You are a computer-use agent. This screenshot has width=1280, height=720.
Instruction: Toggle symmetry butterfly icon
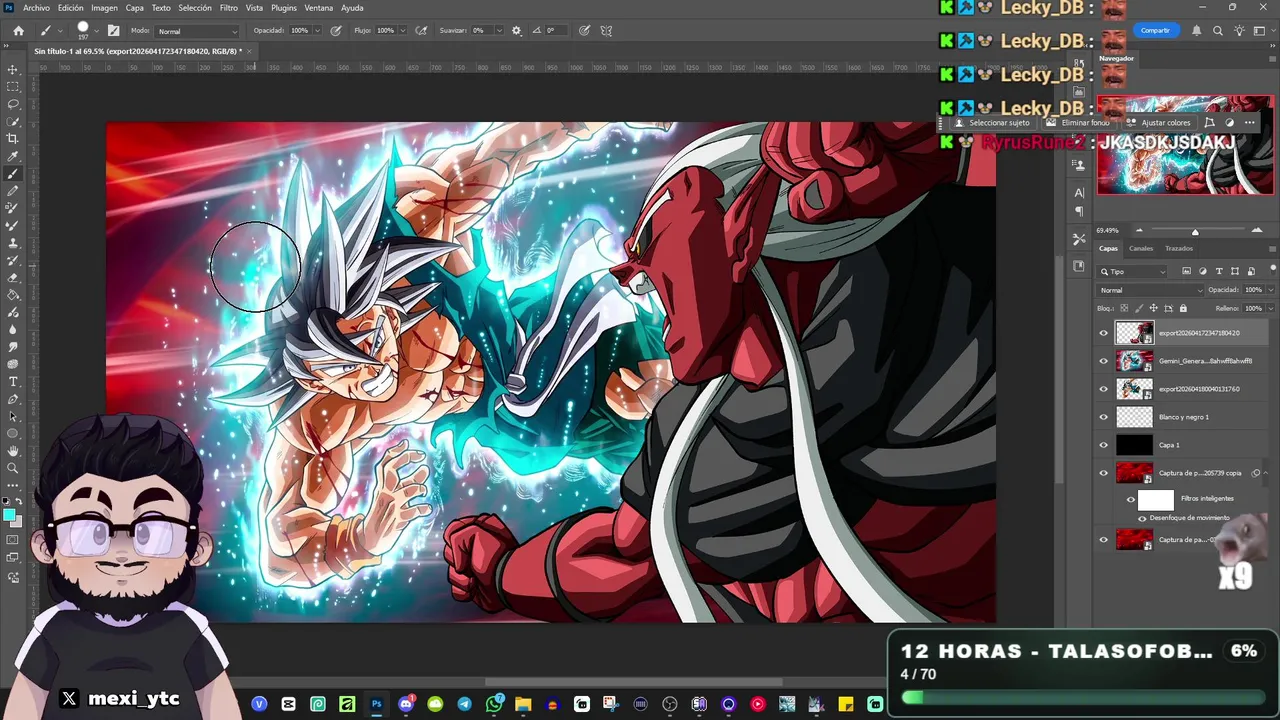(x=606, y=31)
